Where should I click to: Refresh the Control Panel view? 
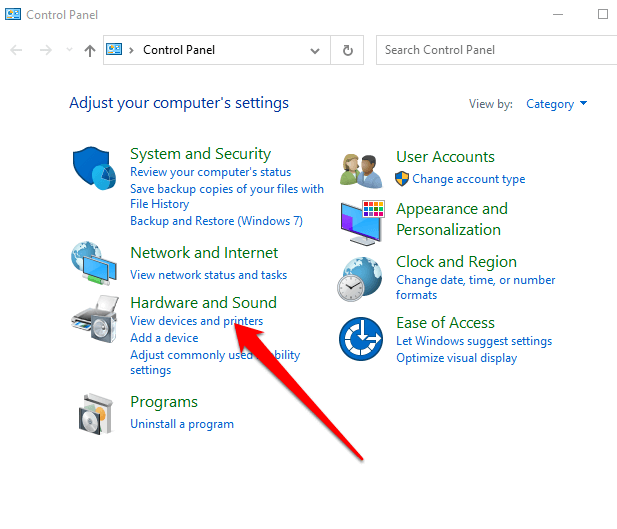pos(347,50)
